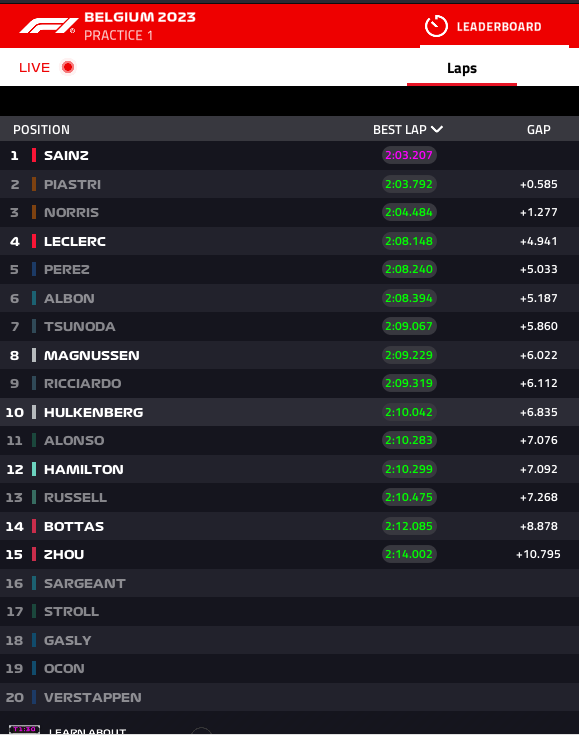
Task: Click Hamilton's teal team color bar
Action: click(34, 469)
